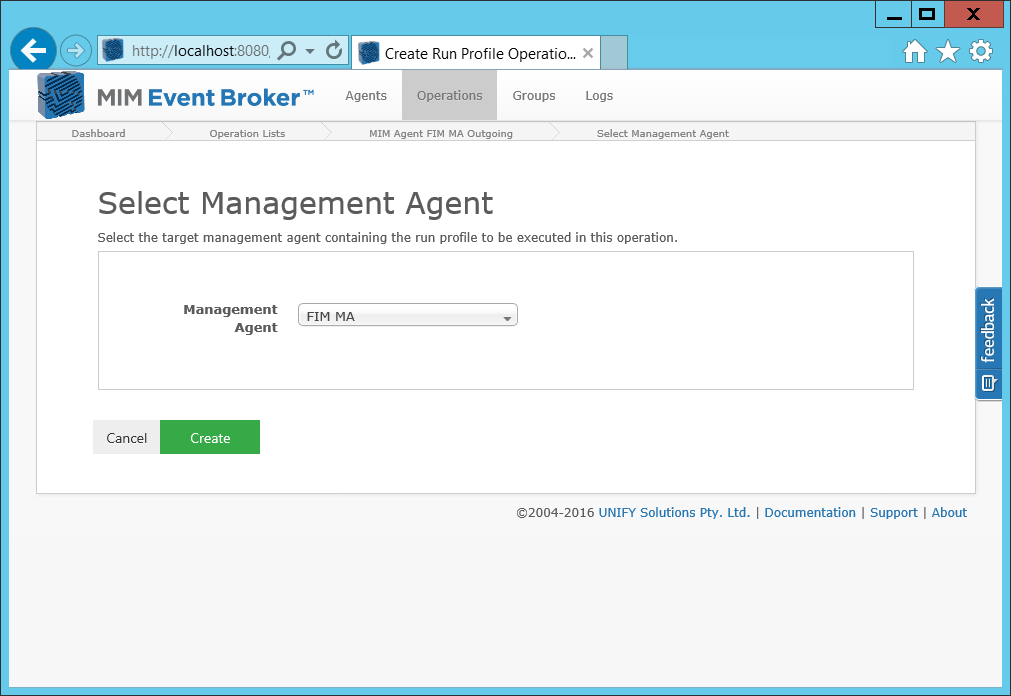Minimize the browser window
The image size is (1011, 696).
click(x=894, y=14)
